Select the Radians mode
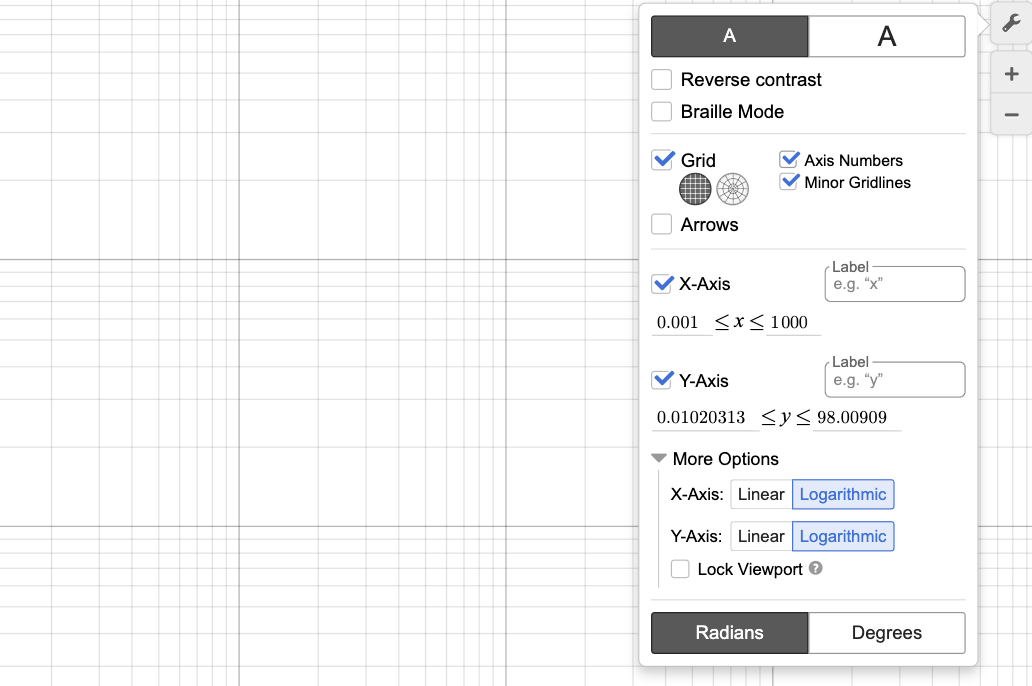This screenshot has height=686, width=1032. point(729,632)
